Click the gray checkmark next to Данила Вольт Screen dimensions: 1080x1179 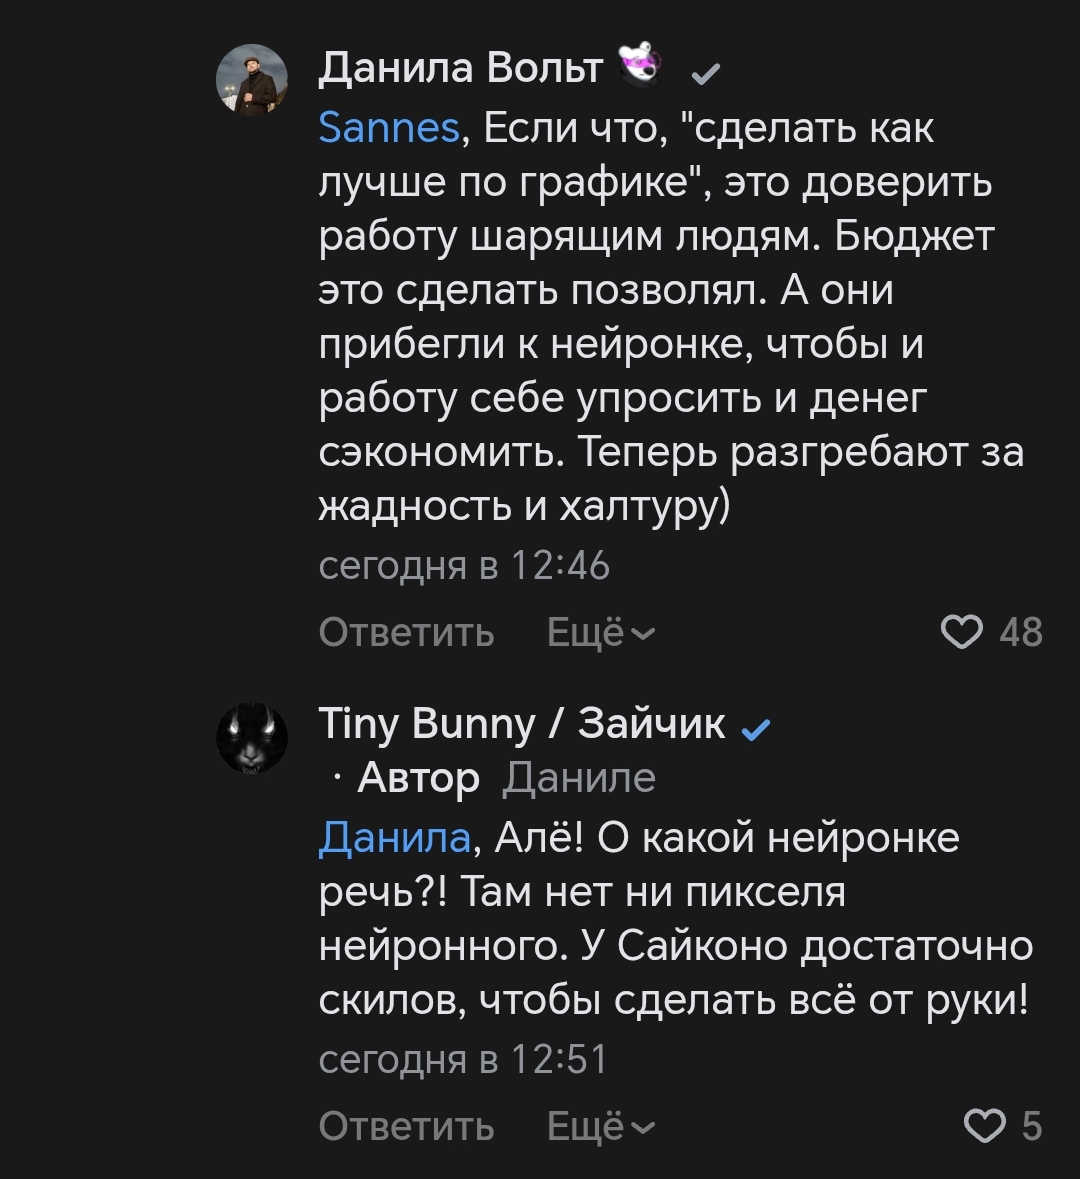(707, 74)
